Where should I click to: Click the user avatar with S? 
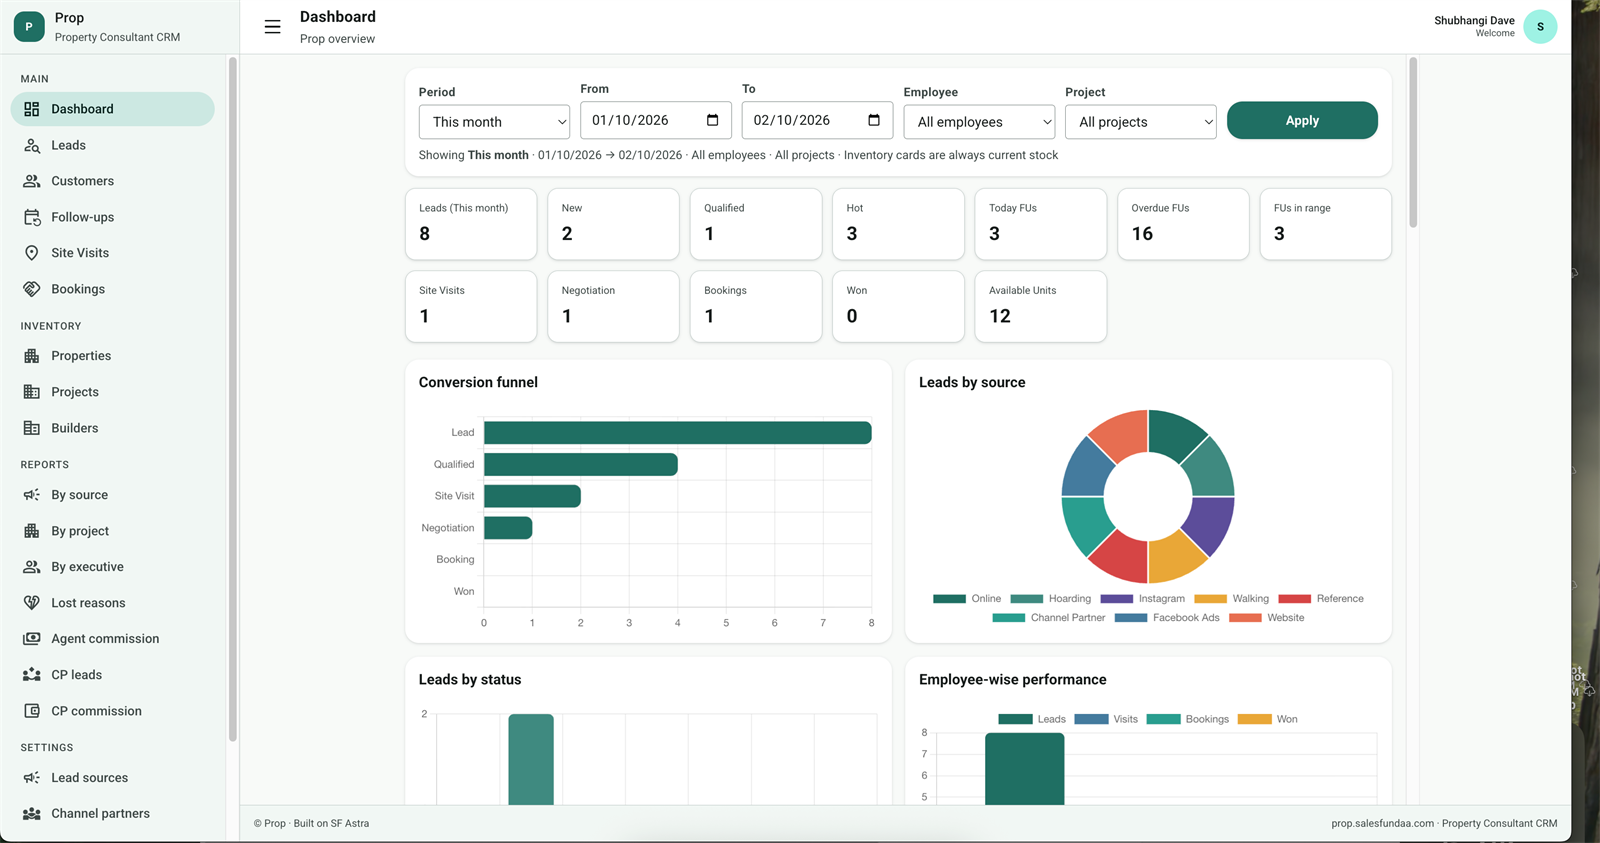point(1540,27)
